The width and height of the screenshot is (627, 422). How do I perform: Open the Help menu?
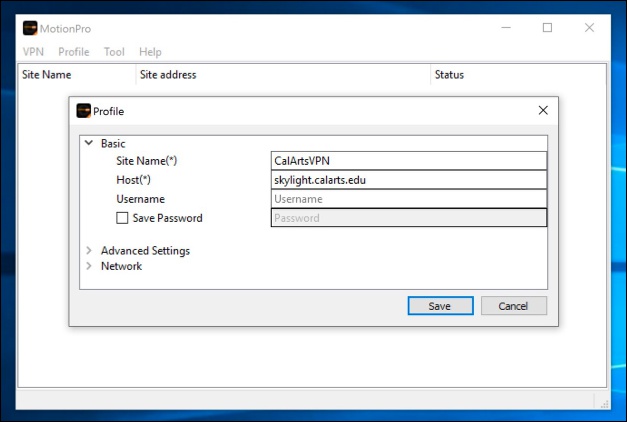pos(150,52)
